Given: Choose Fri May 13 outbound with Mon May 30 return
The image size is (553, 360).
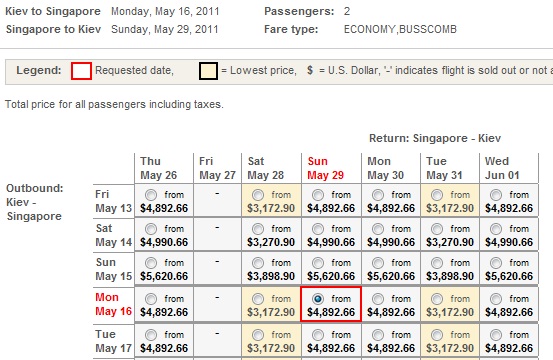Looking at the screenshot, I should point(378,195).
